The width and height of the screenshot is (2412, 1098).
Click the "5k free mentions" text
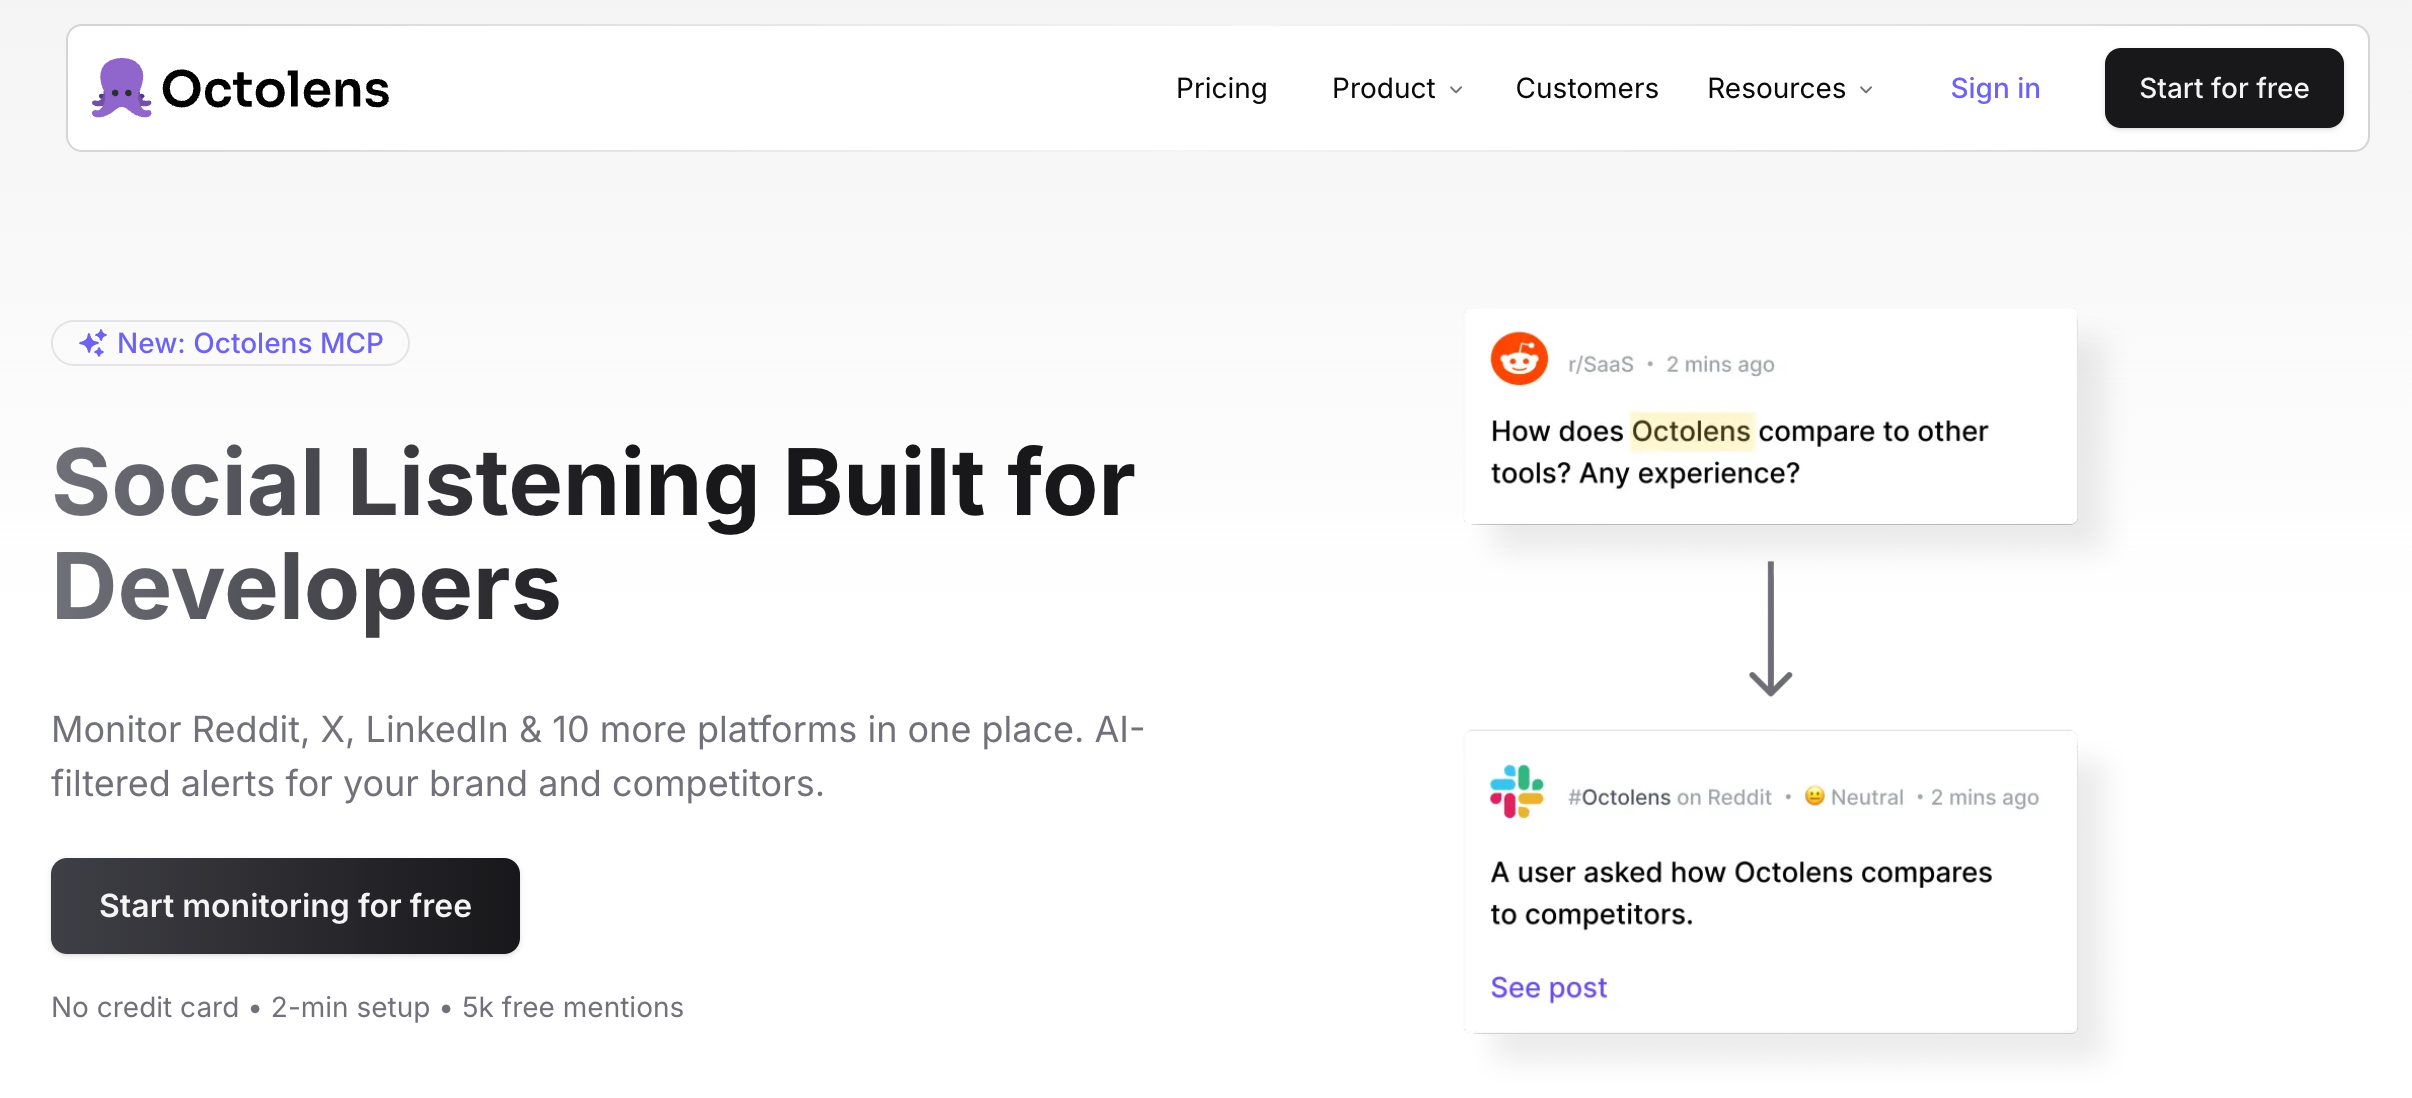[x=573, y=1007]
